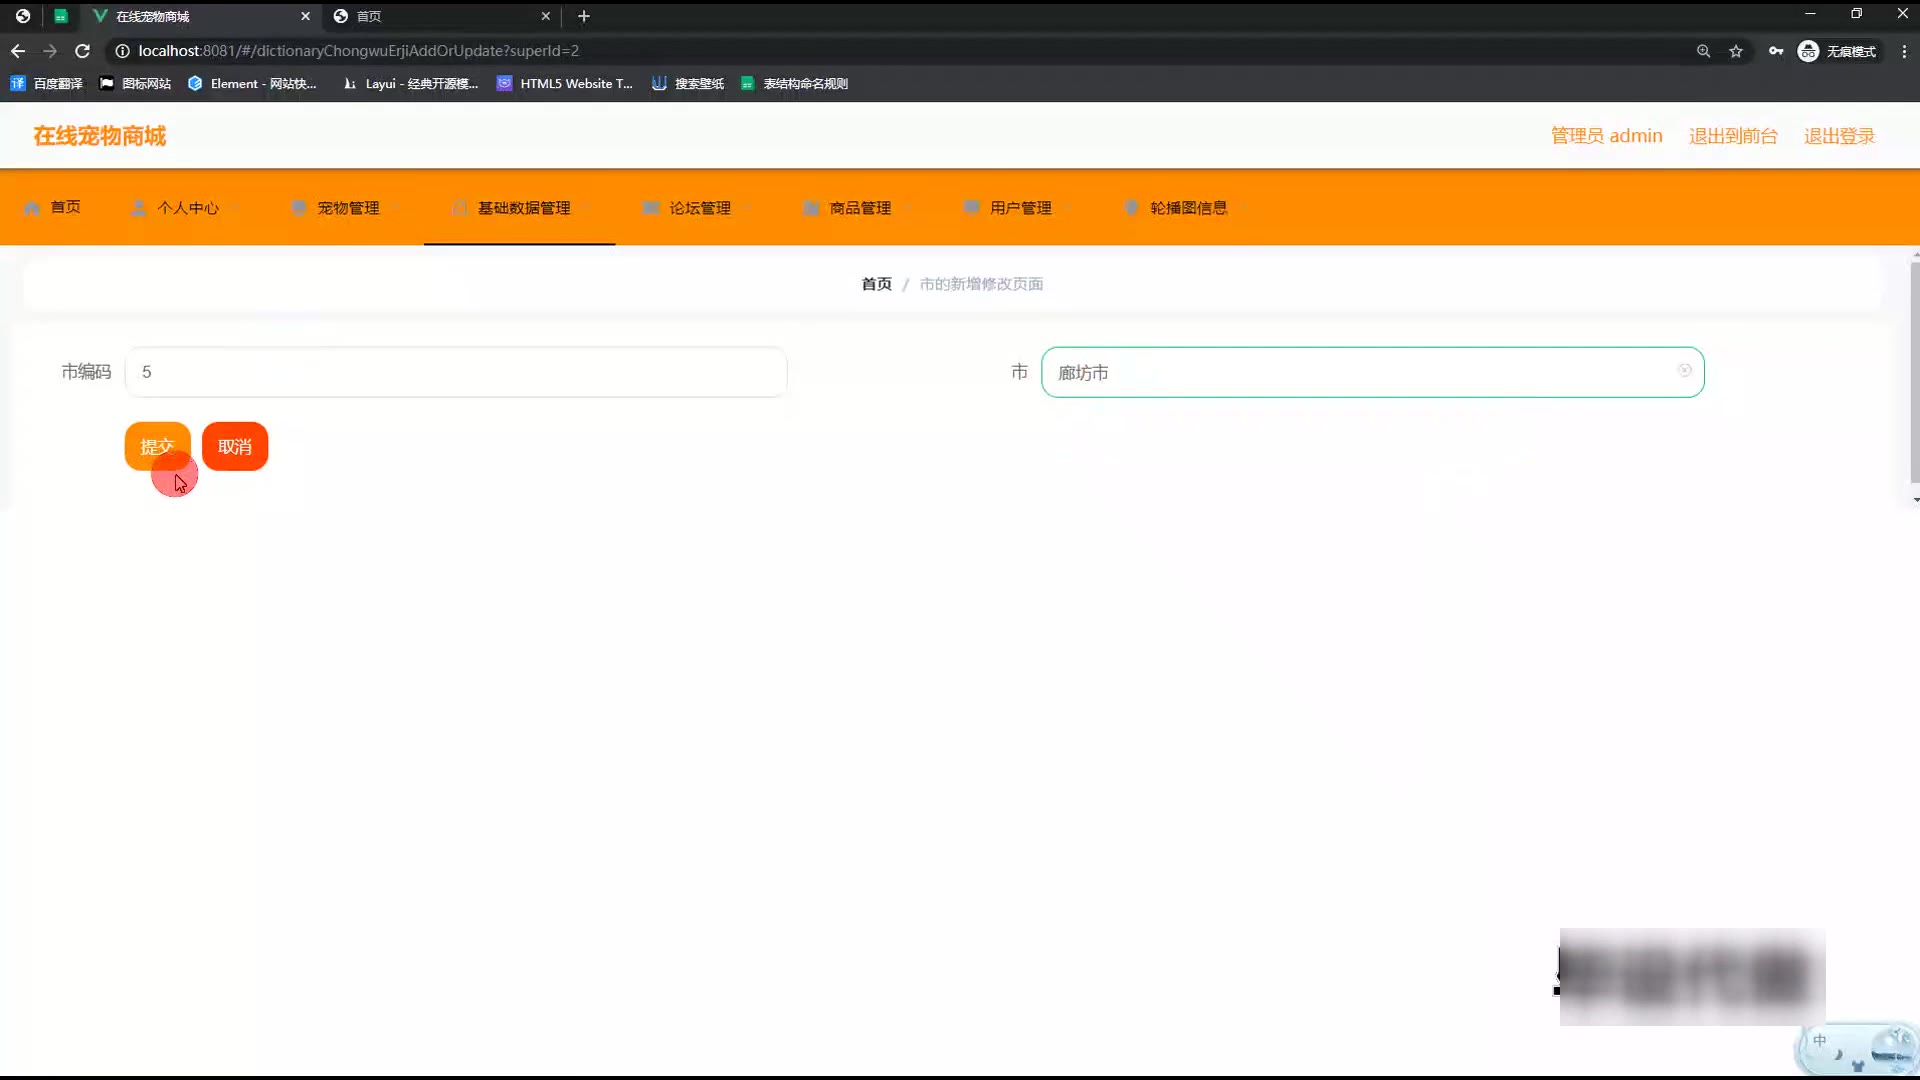1920x1080 pixels.
Task: Click the scrollbar down arrow
Action: pyautogui.click(x=1914, y=499)
